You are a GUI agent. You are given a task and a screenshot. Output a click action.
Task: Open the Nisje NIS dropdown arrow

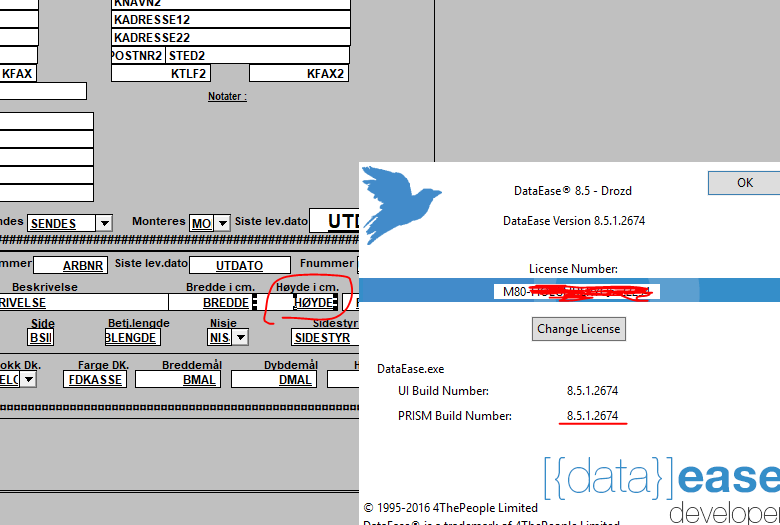[x=240, y=337]
